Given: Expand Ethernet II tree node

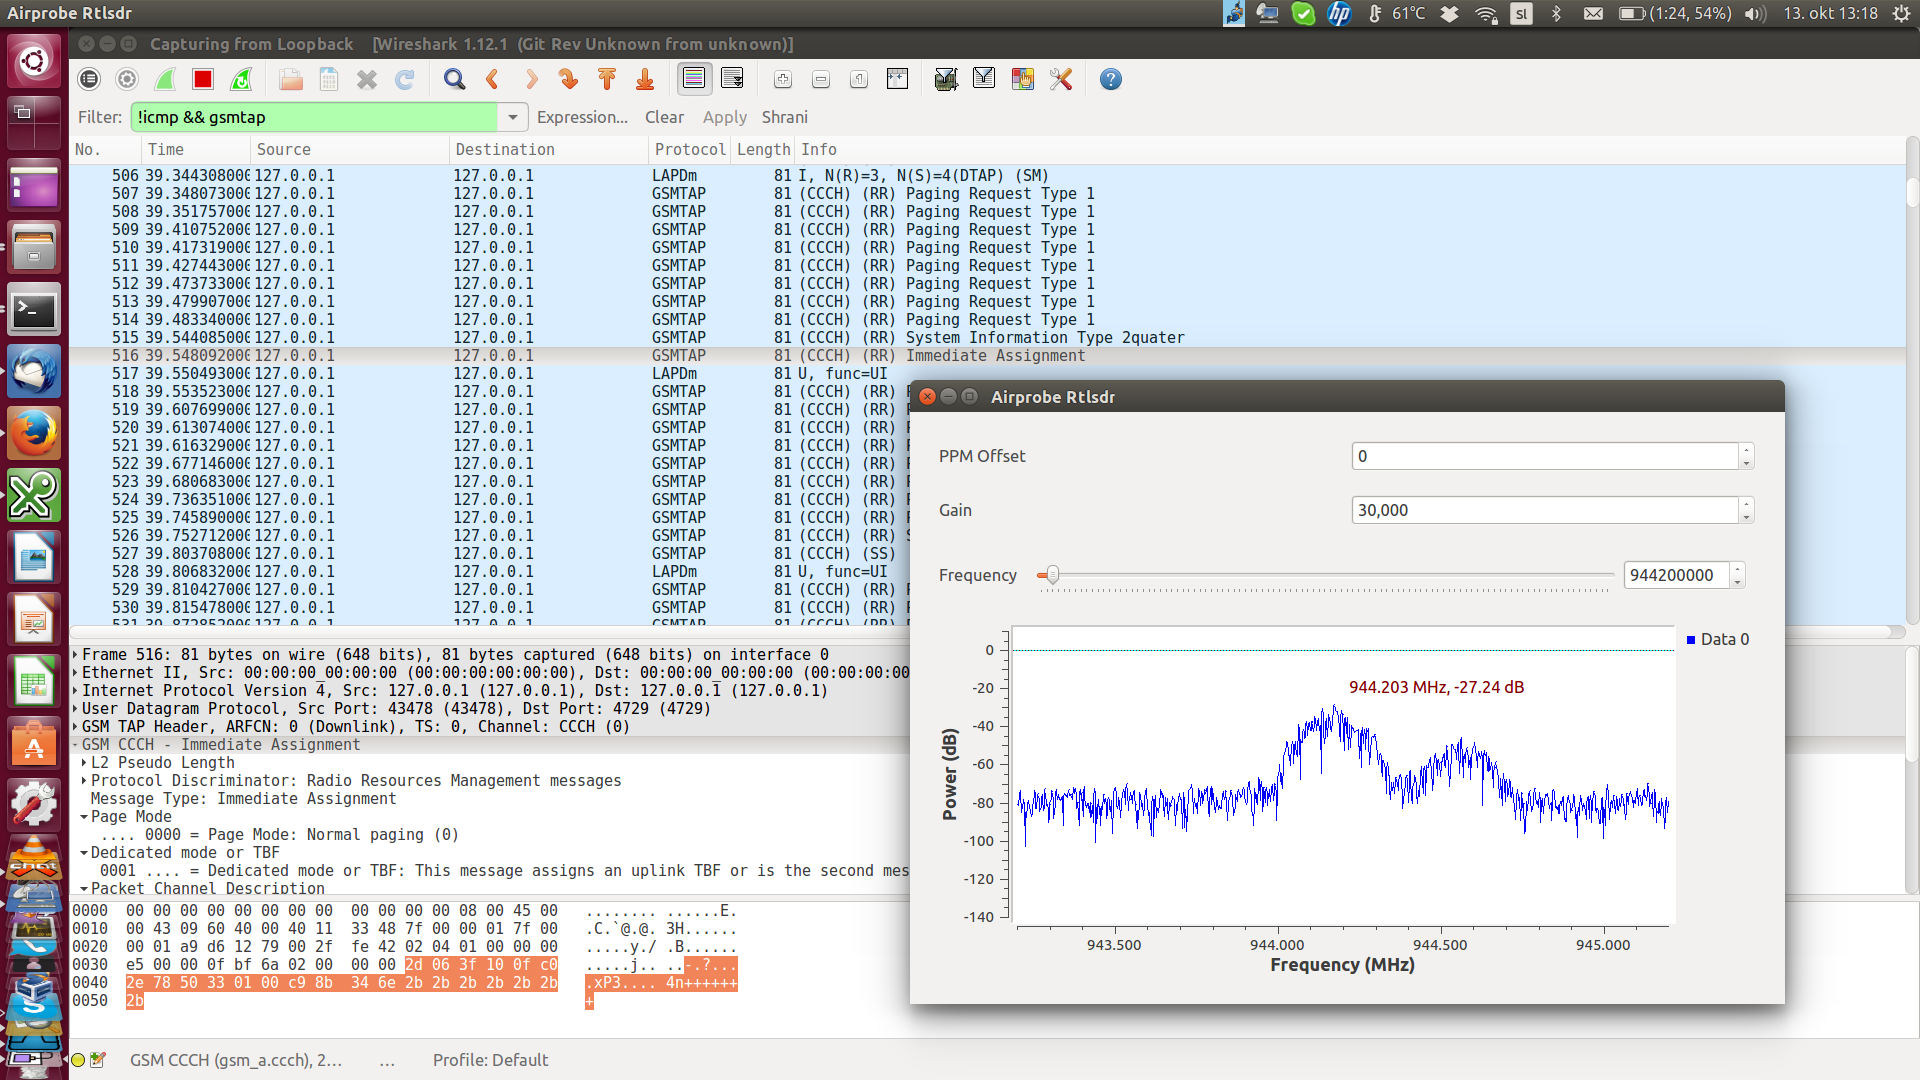Looking at the screenshot, I should 76,673.
